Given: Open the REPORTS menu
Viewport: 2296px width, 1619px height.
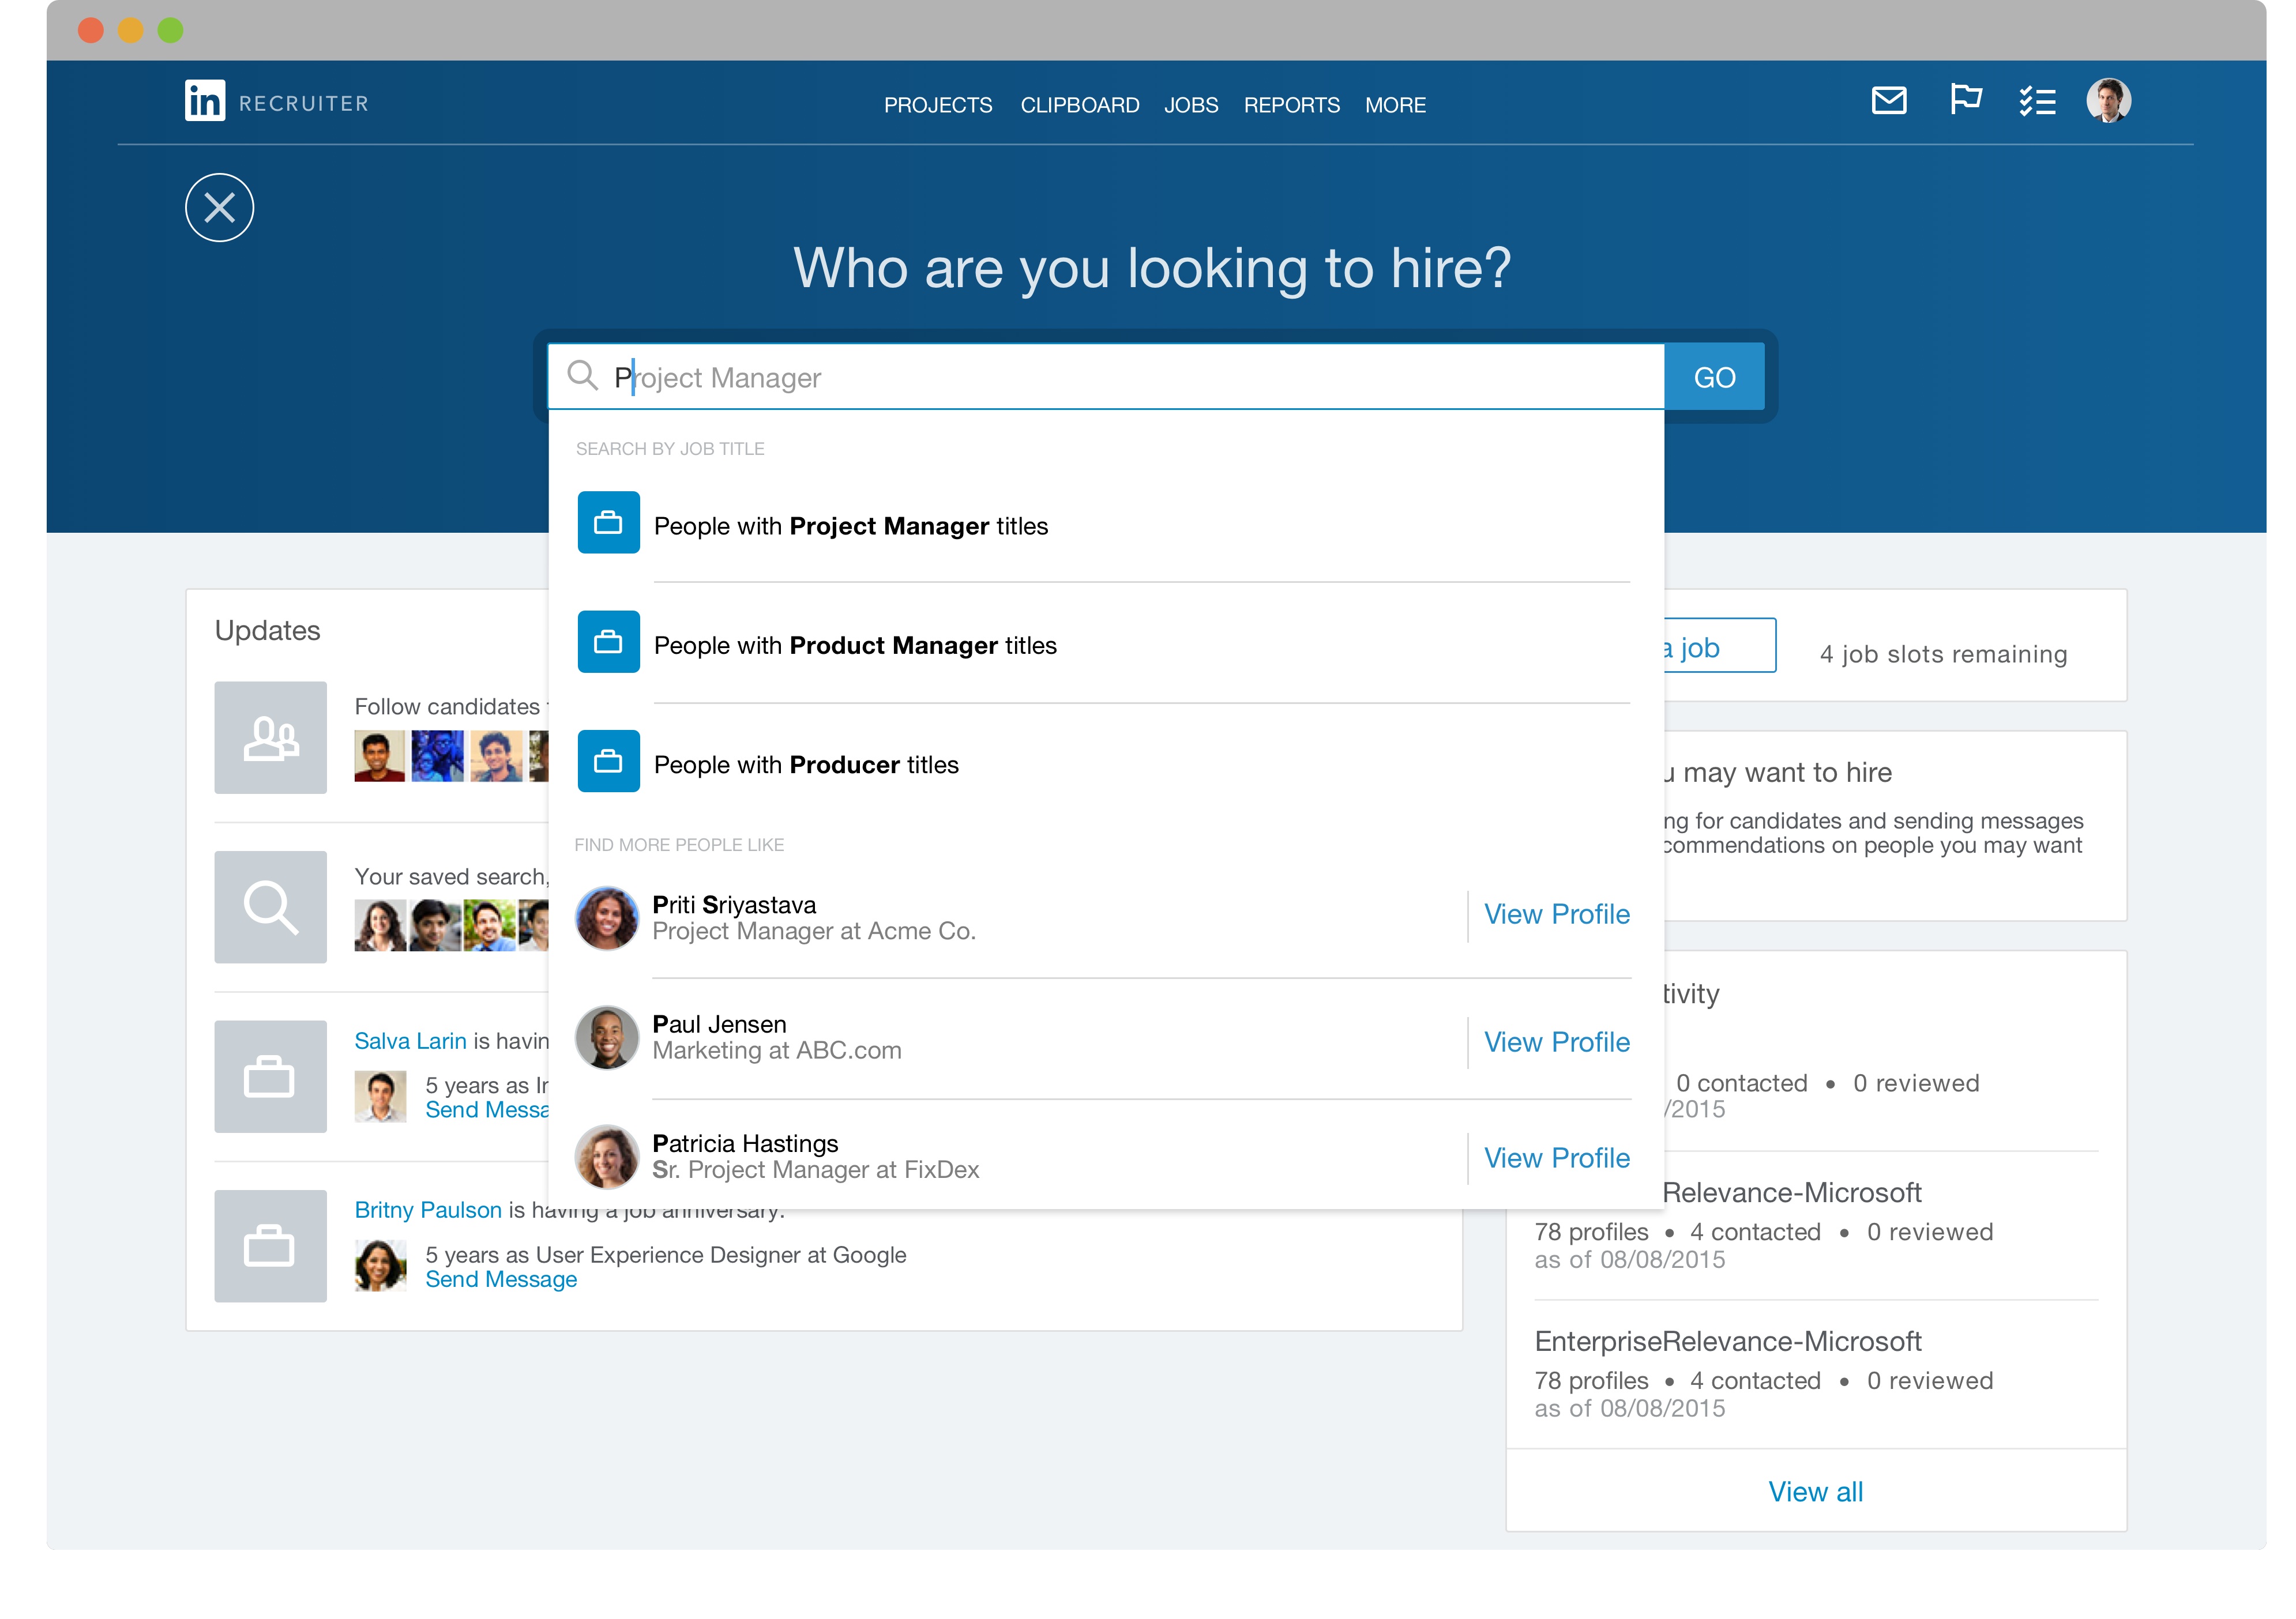Looking at the screenshot, I should click(x=1292, y=105).
